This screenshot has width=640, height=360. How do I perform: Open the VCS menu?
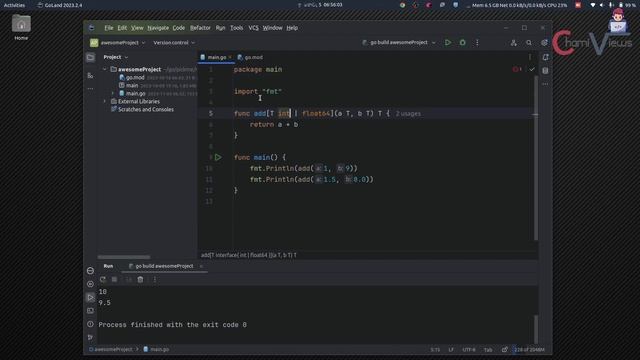point(253,28)
